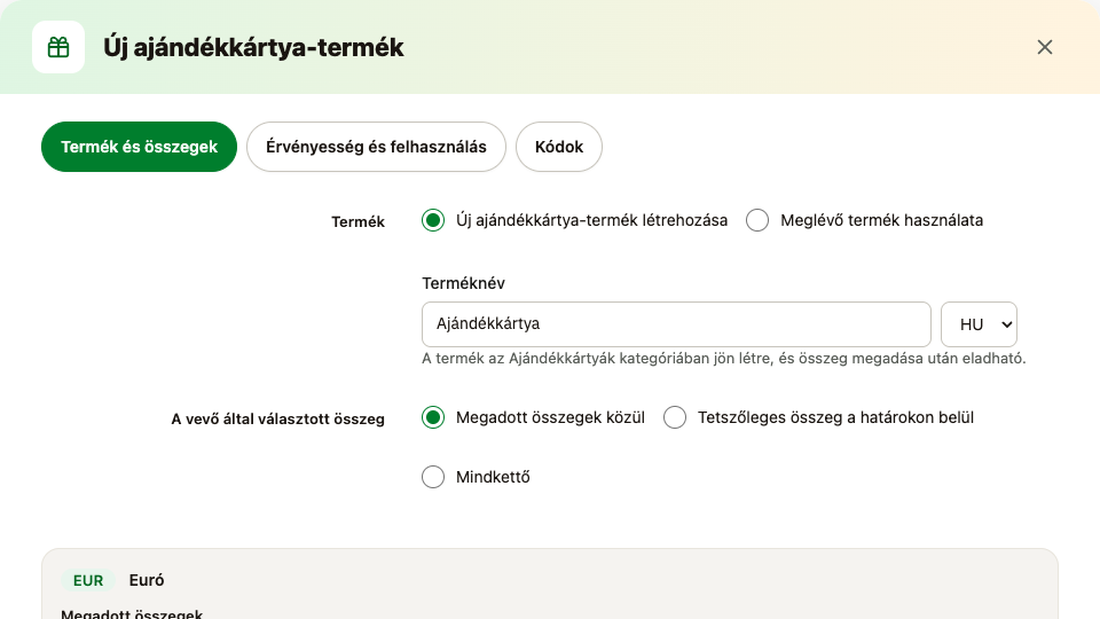Viewport: 1100px width, 619px height.
Task: Switch to Érvényesség és felhasználás tab
Action: pyautogui.click(x=376, y=147)
